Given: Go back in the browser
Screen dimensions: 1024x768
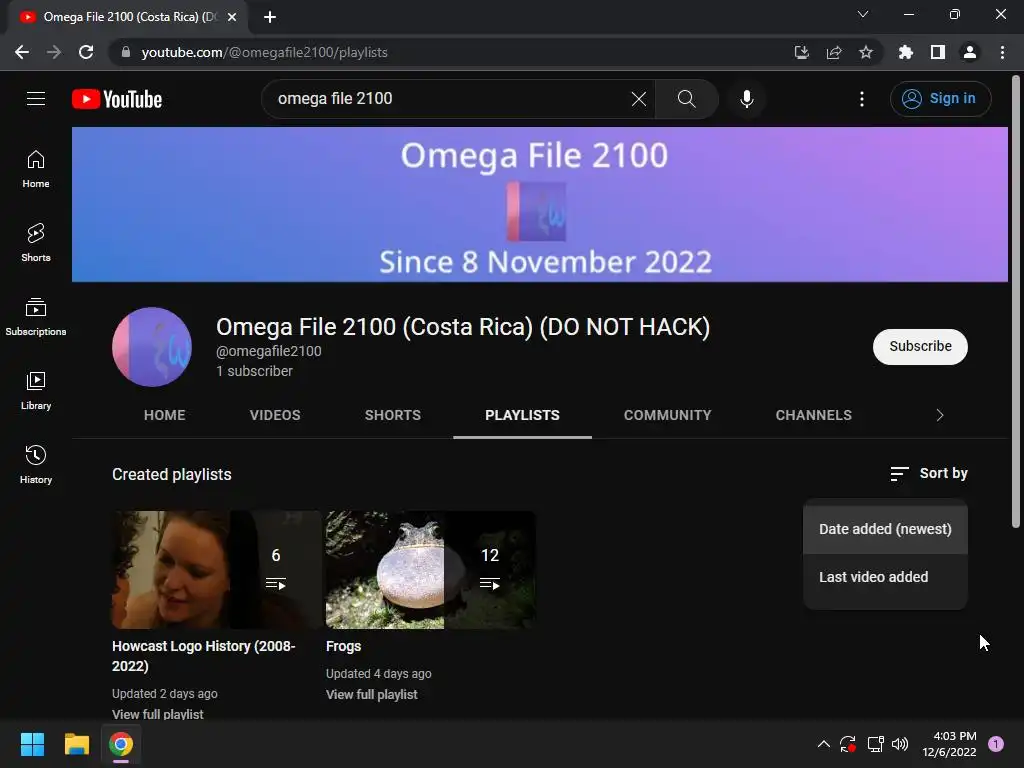Looking at the screenshot, I should point(22,52).
